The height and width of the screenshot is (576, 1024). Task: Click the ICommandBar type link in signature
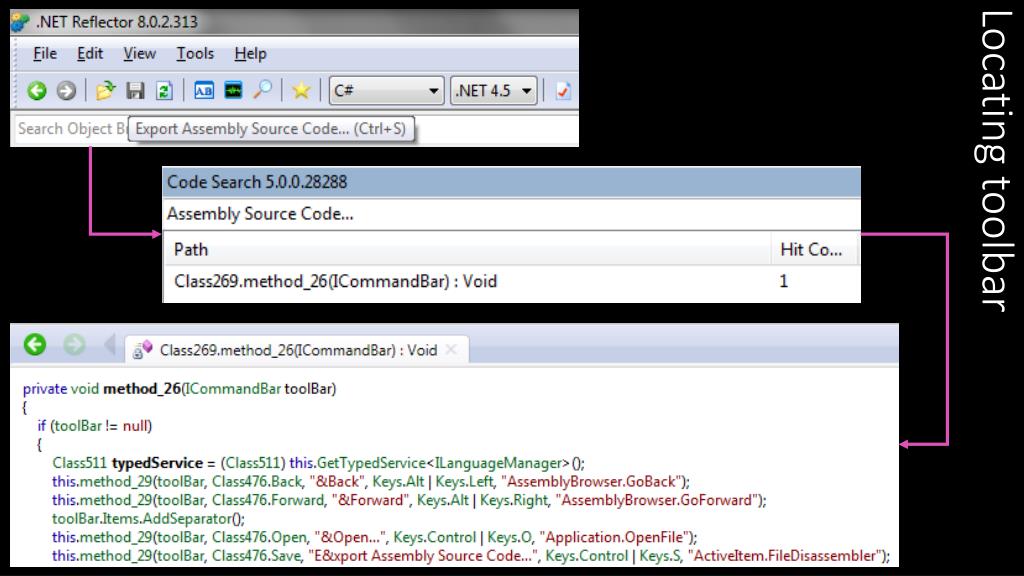pyautogui.click(x=233, y=389)
